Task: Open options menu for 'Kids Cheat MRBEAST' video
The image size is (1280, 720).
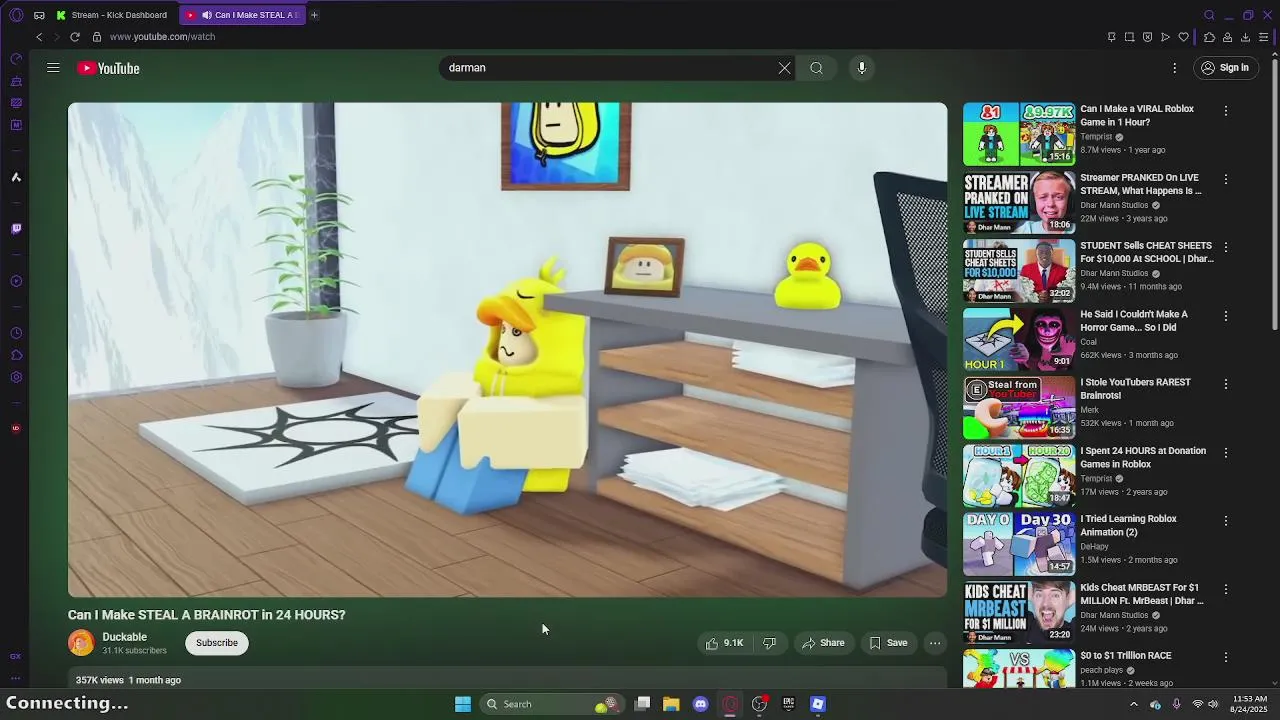Action: click(1226, 589)
